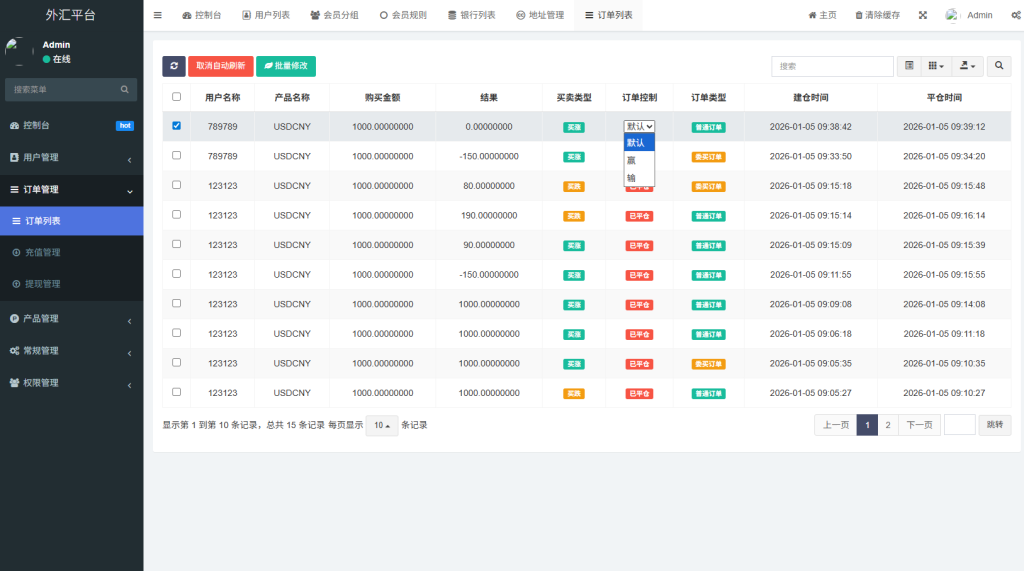Open 充值管理 in the sidebar menu

43,252
